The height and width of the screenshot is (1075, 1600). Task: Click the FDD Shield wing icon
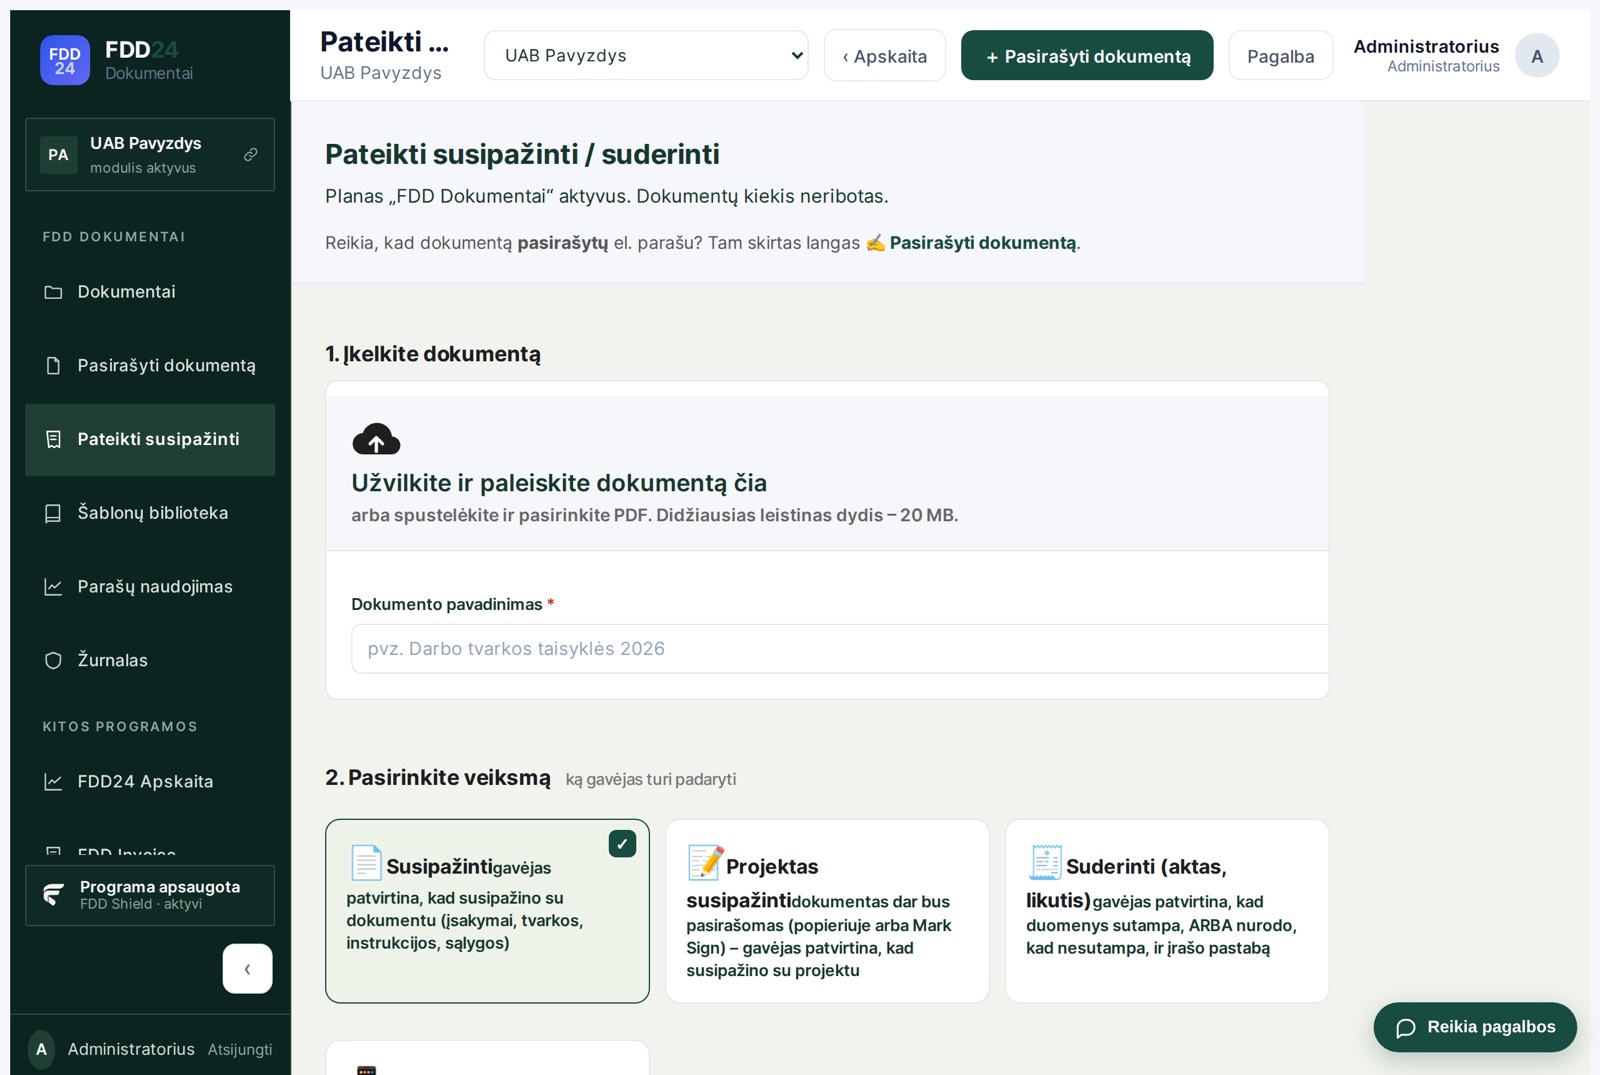pos(54,894)
